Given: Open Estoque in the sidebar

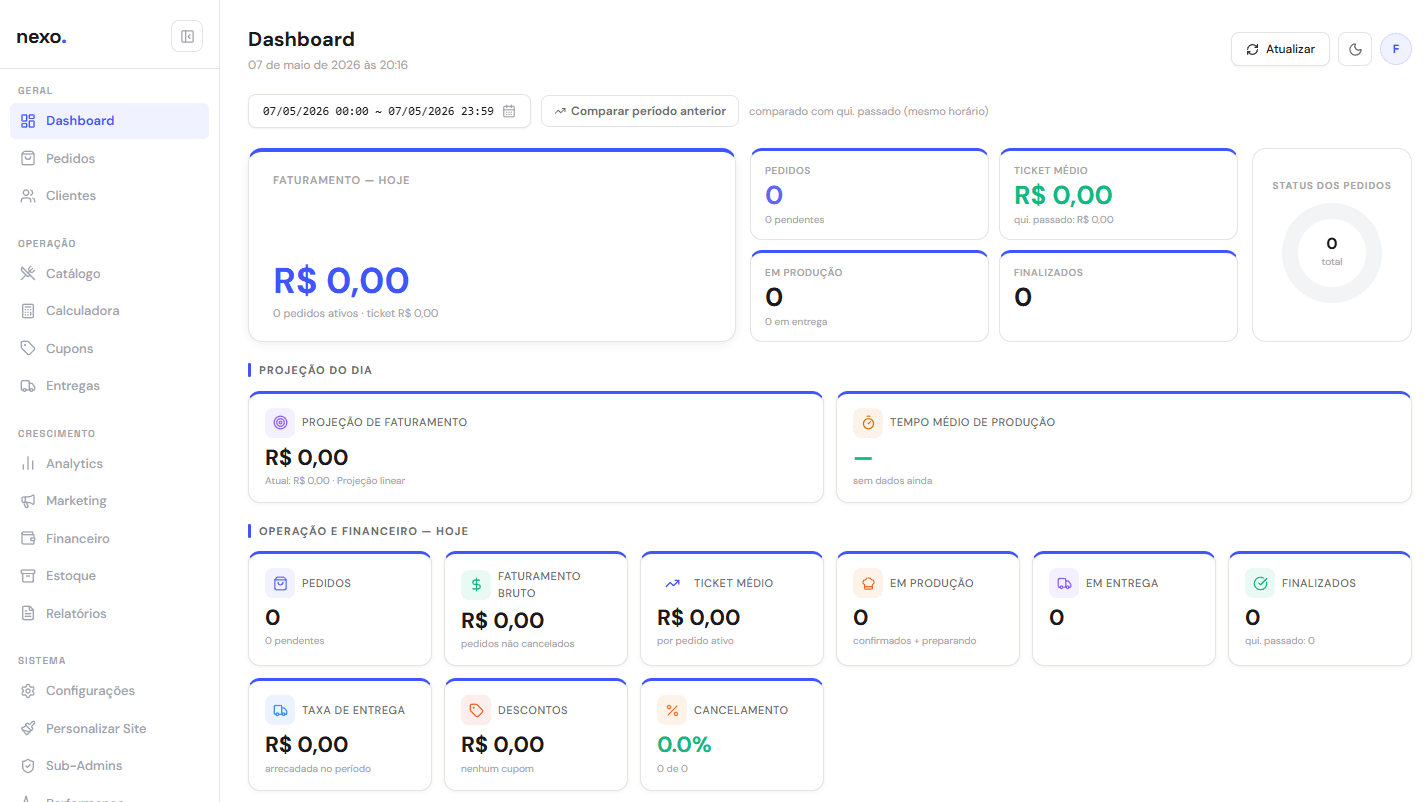Looking at the screenshot, I should click(x=110, y=576).
